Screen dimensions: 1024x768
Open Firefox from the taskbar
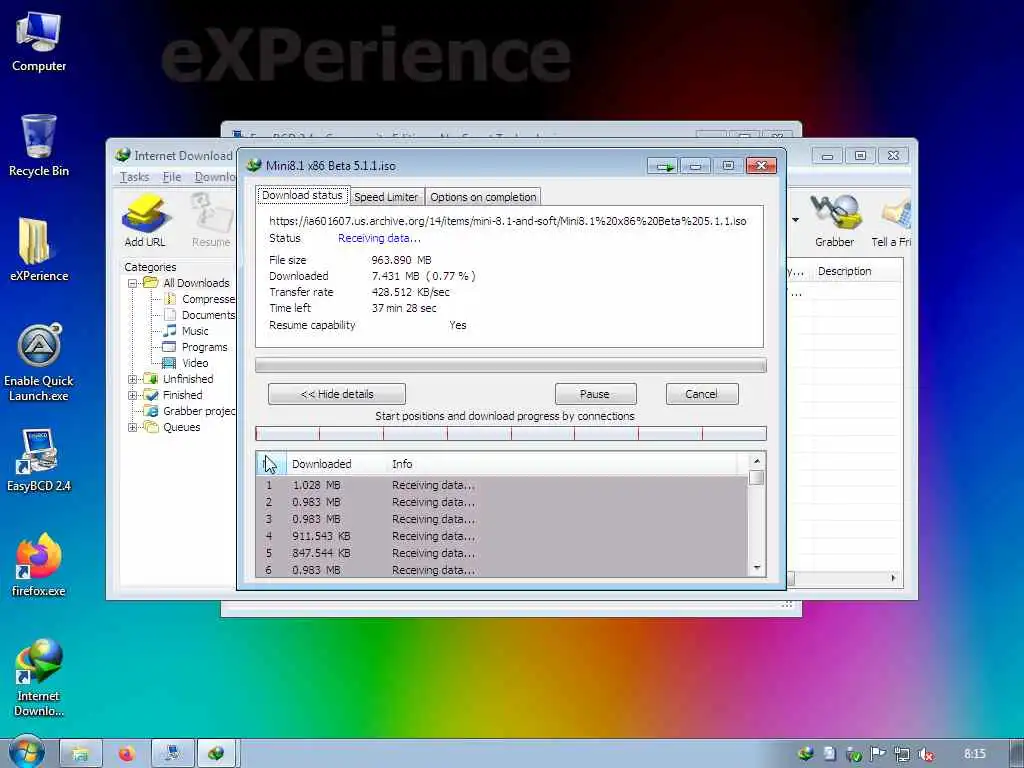(127, 754)
